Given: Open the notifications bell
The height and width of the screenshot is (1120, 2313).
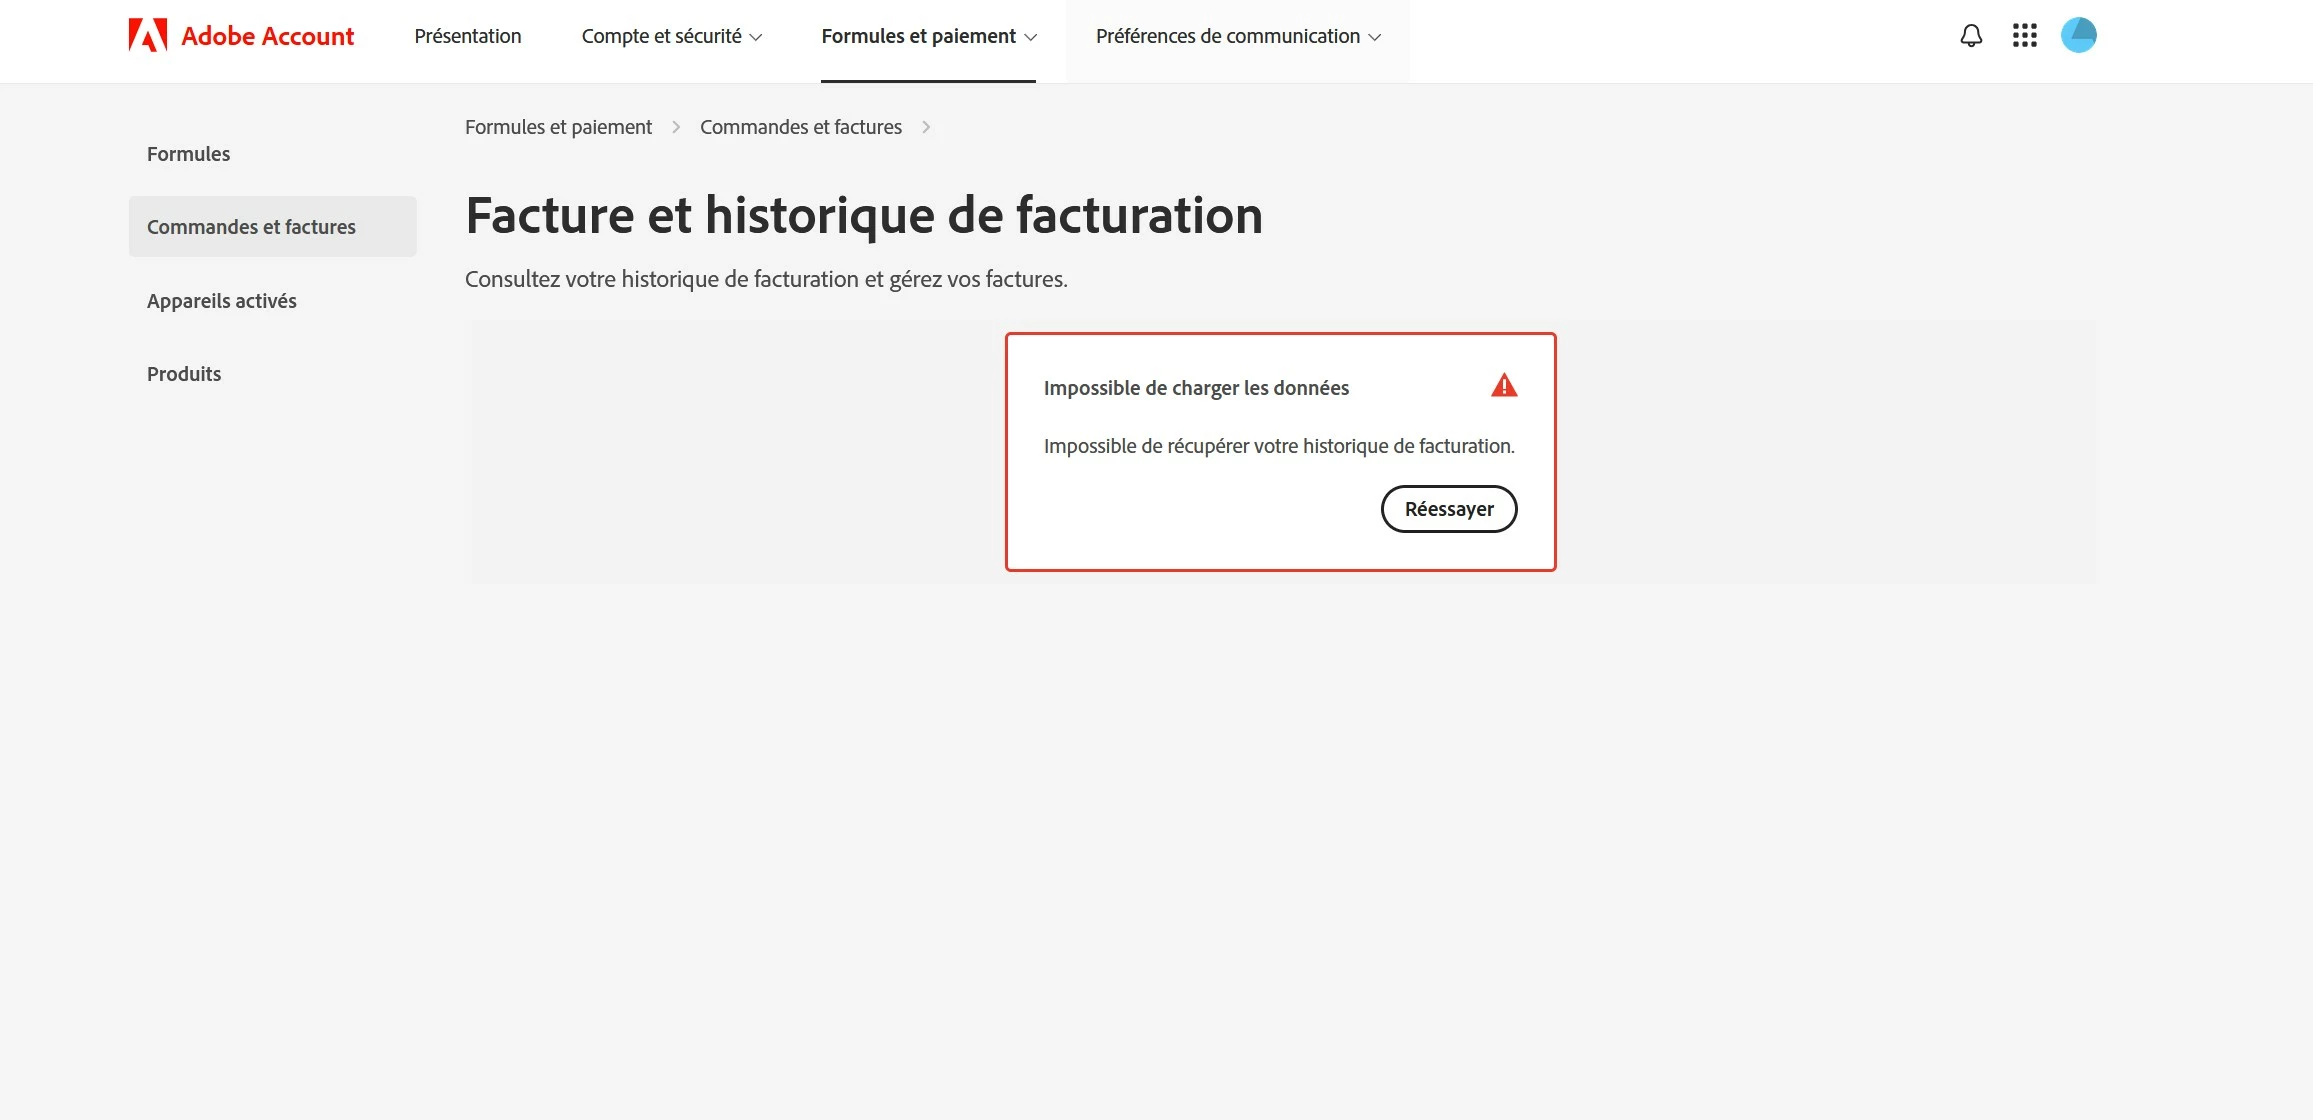Looking at the screenshot, I should pos(1971,36).
